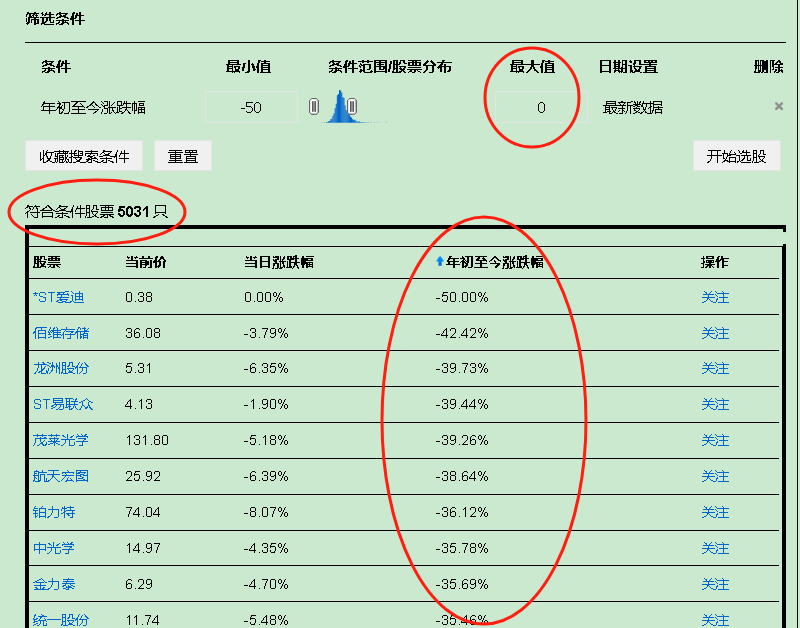Click the current price 131.80
800x628 pixels.
click(x=147, y=440)
